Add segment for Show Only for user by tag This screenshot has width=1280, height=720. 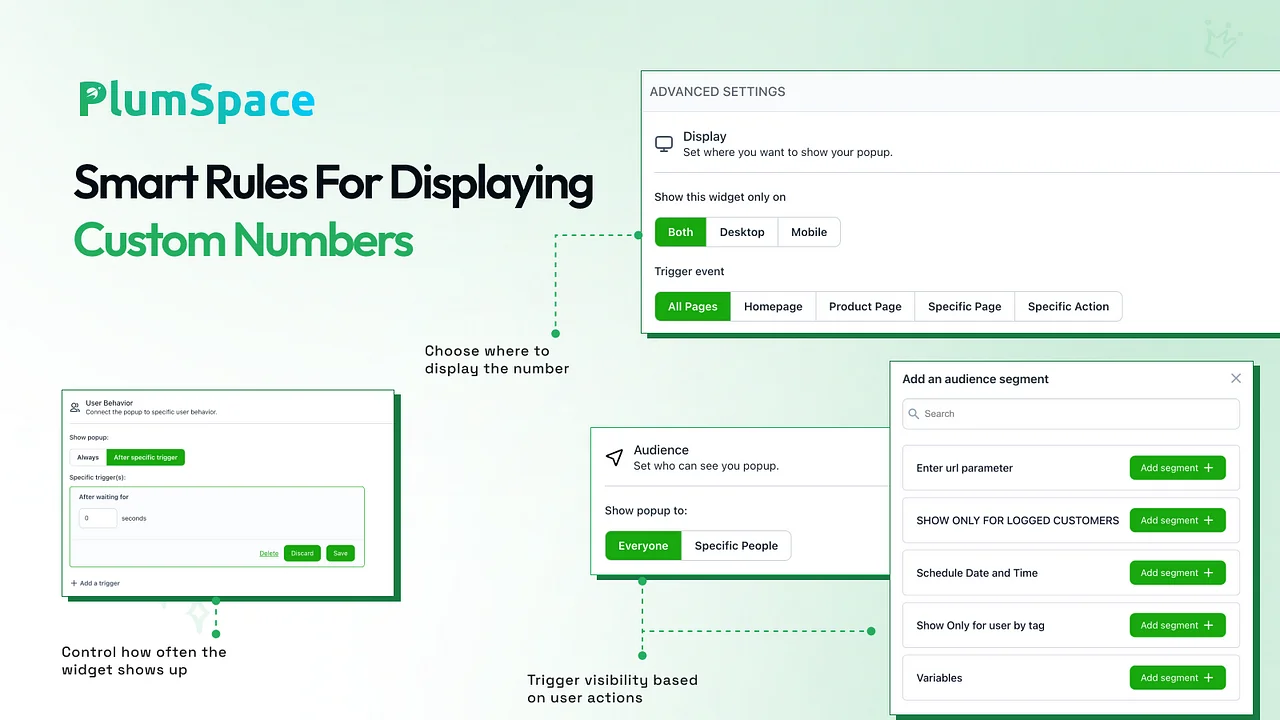[1177, 625]
